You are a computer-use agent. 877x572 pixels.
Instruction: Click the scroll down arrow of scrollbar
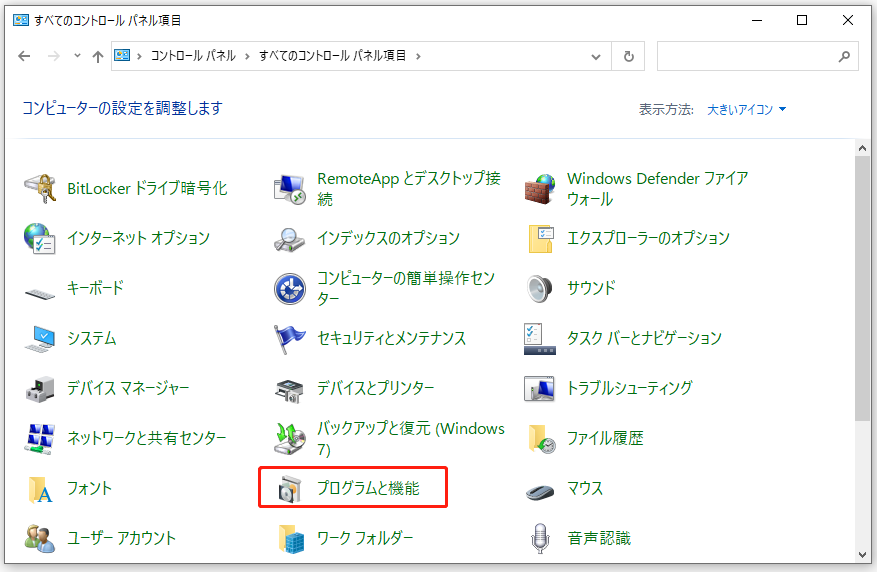[x=862, y=555]
